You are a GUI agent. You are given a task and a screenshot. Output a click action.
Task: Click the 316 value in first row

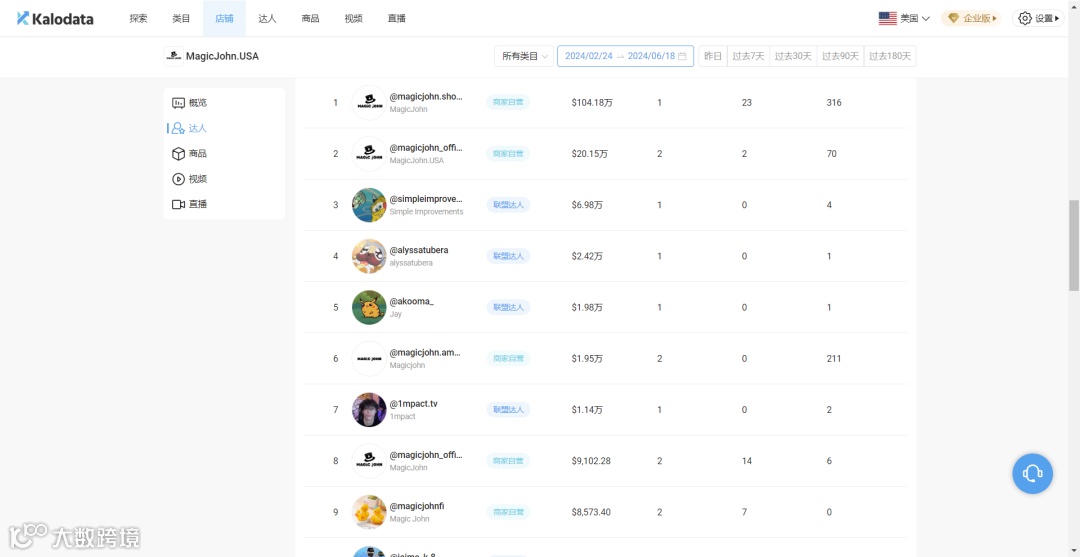834,103
